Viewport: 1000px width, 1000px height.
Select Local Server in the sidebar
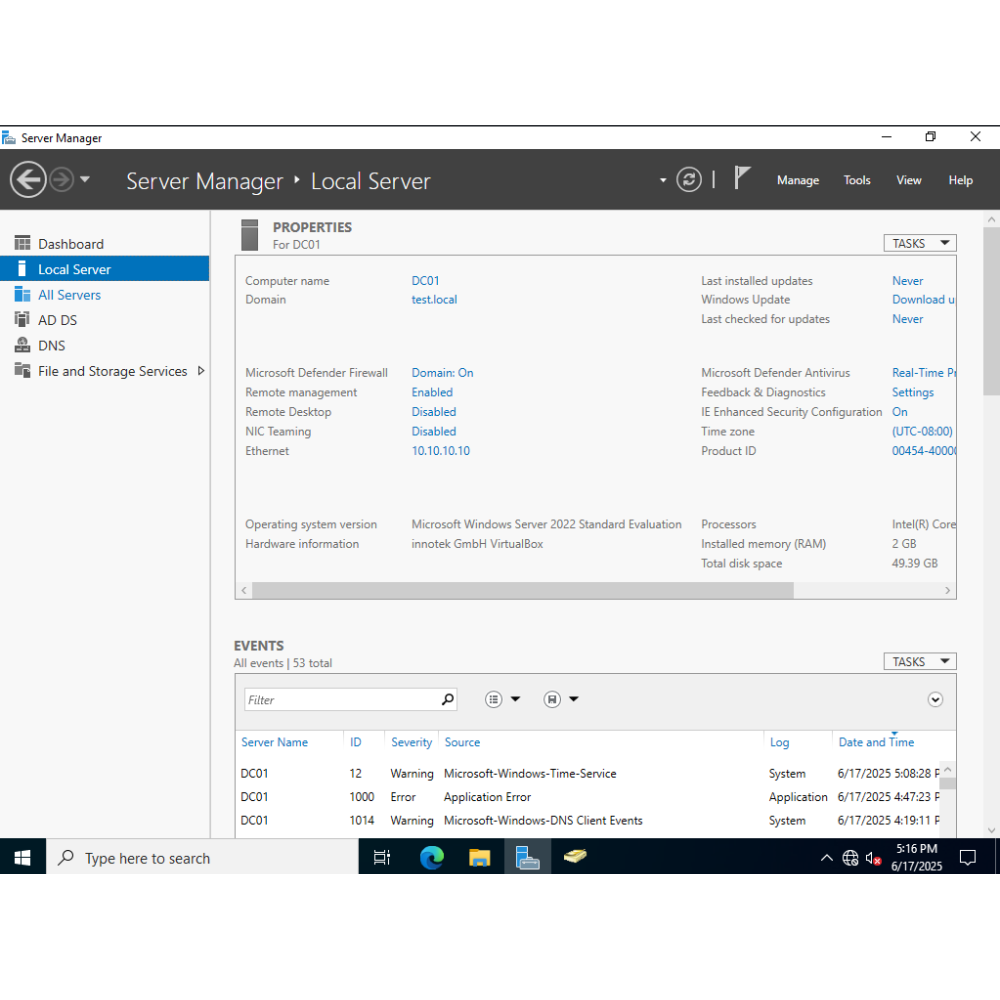tap(105, 269)
